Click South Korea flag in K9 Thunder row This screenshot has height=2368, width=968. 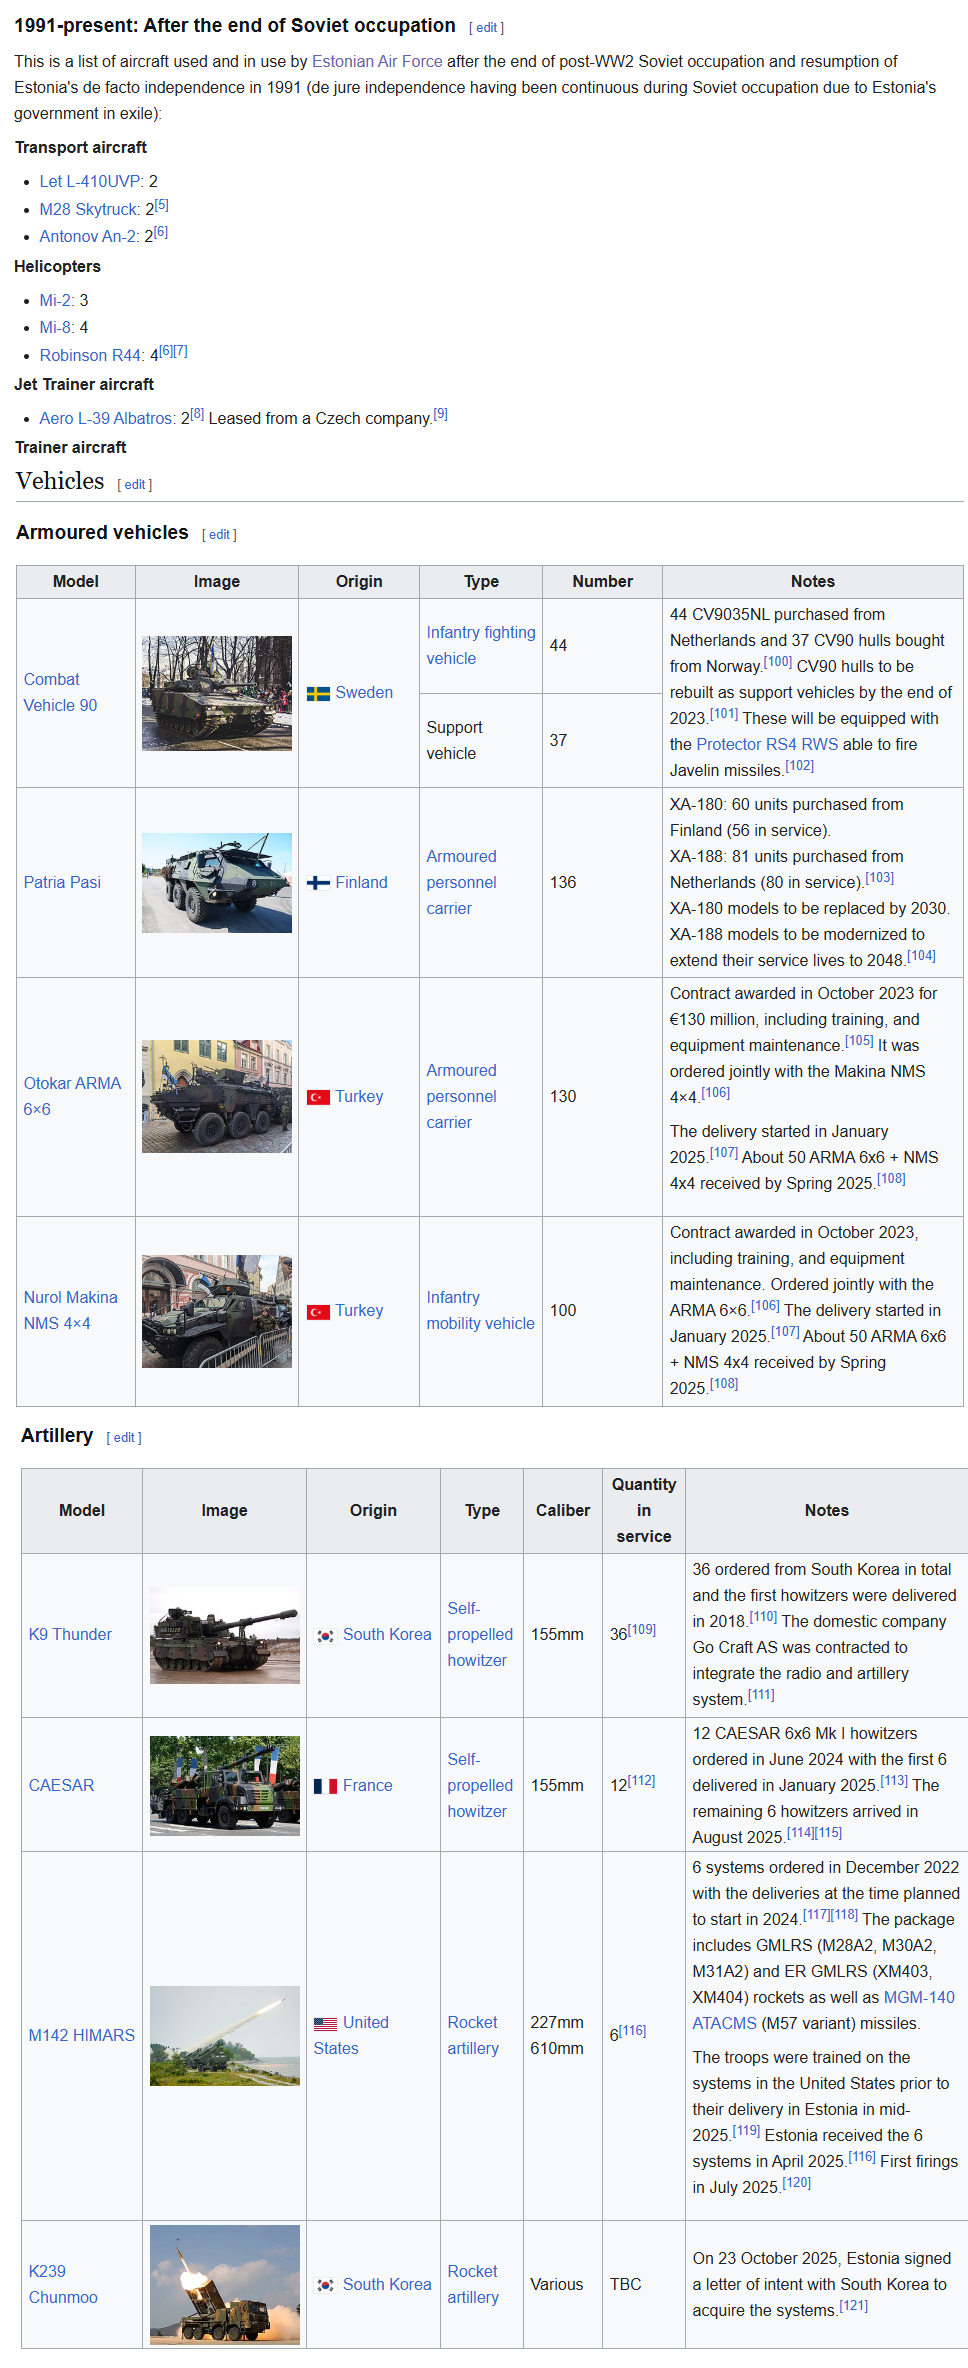tap(325, 1635)
